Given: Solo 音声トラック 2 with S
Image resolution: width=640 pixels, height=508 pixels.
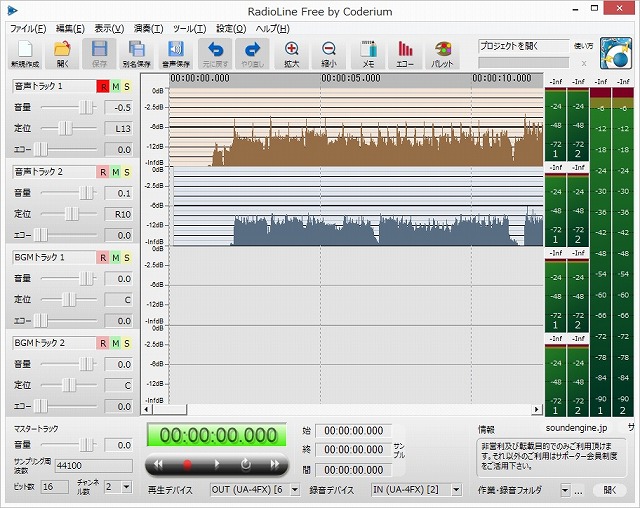Looking at the screenshot, I should point(127,172).
